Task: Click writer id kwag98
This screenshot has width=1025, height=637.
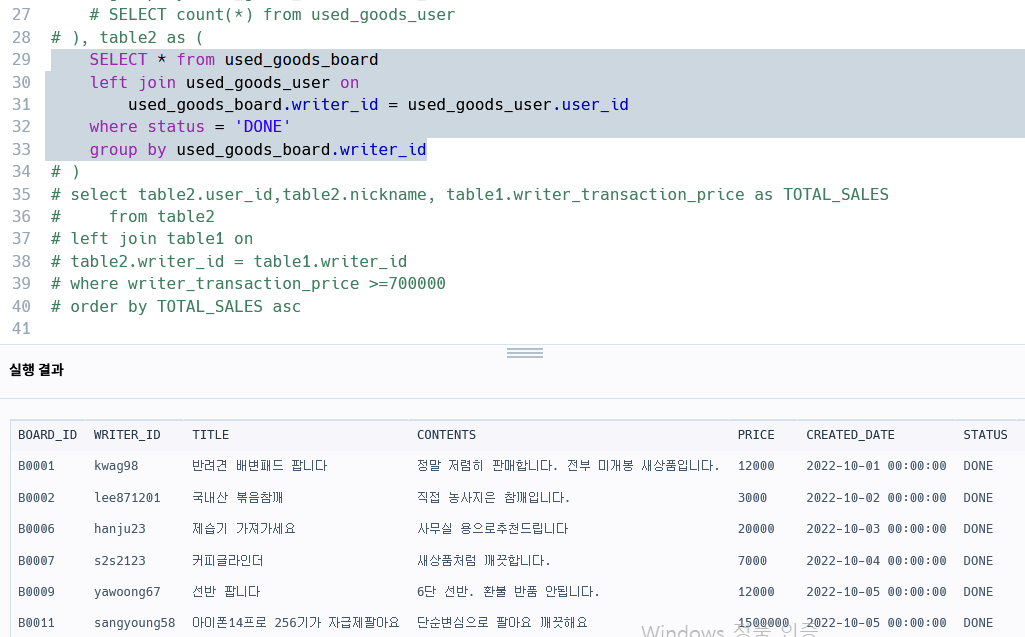Action: (x=116, y=466)
